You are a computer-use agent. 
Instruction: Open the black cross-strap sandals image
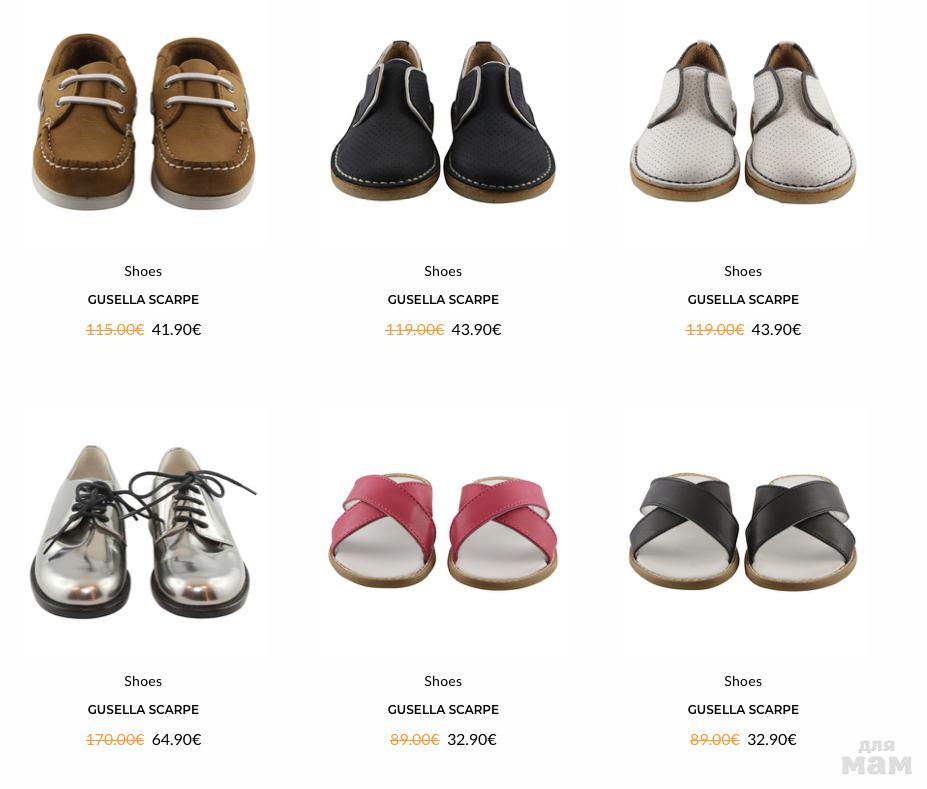click(743, 531)
